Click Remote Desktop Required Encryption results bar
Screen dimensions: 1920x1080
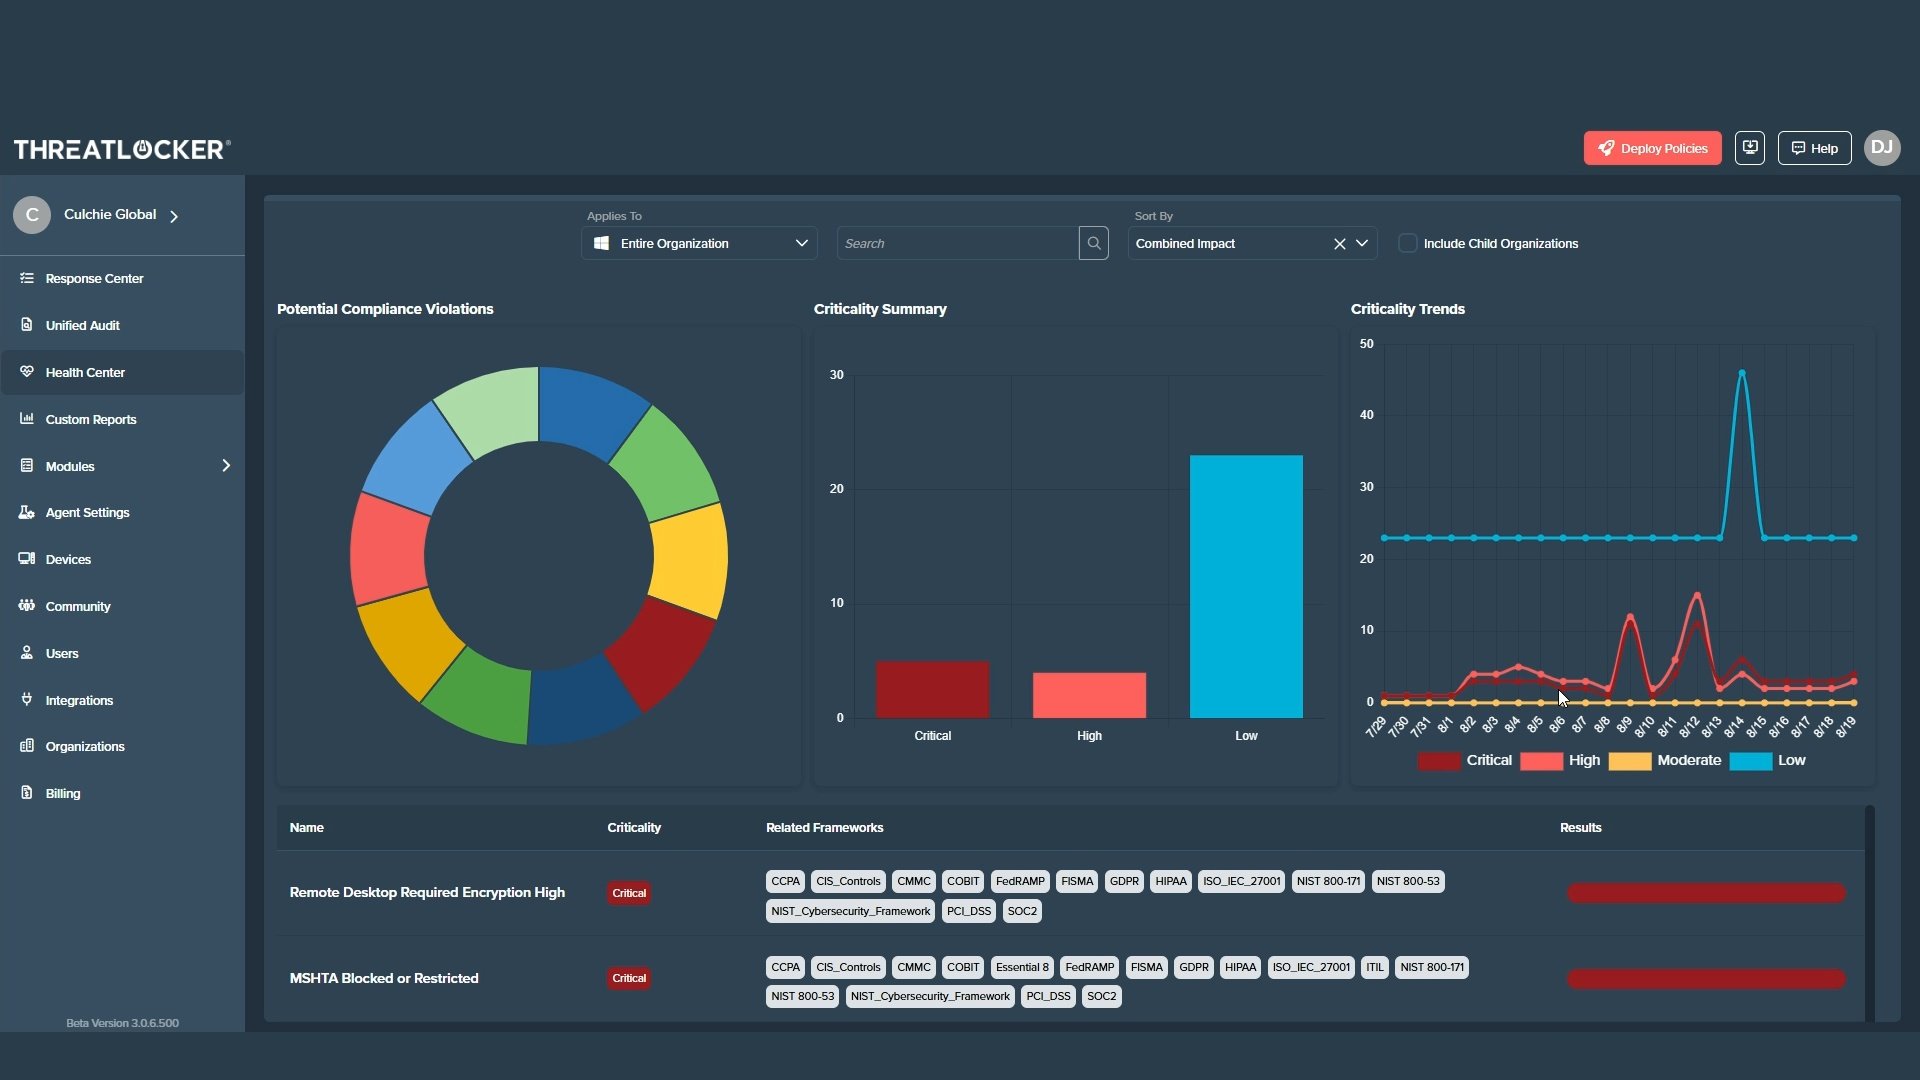[x=1706, y=893]
